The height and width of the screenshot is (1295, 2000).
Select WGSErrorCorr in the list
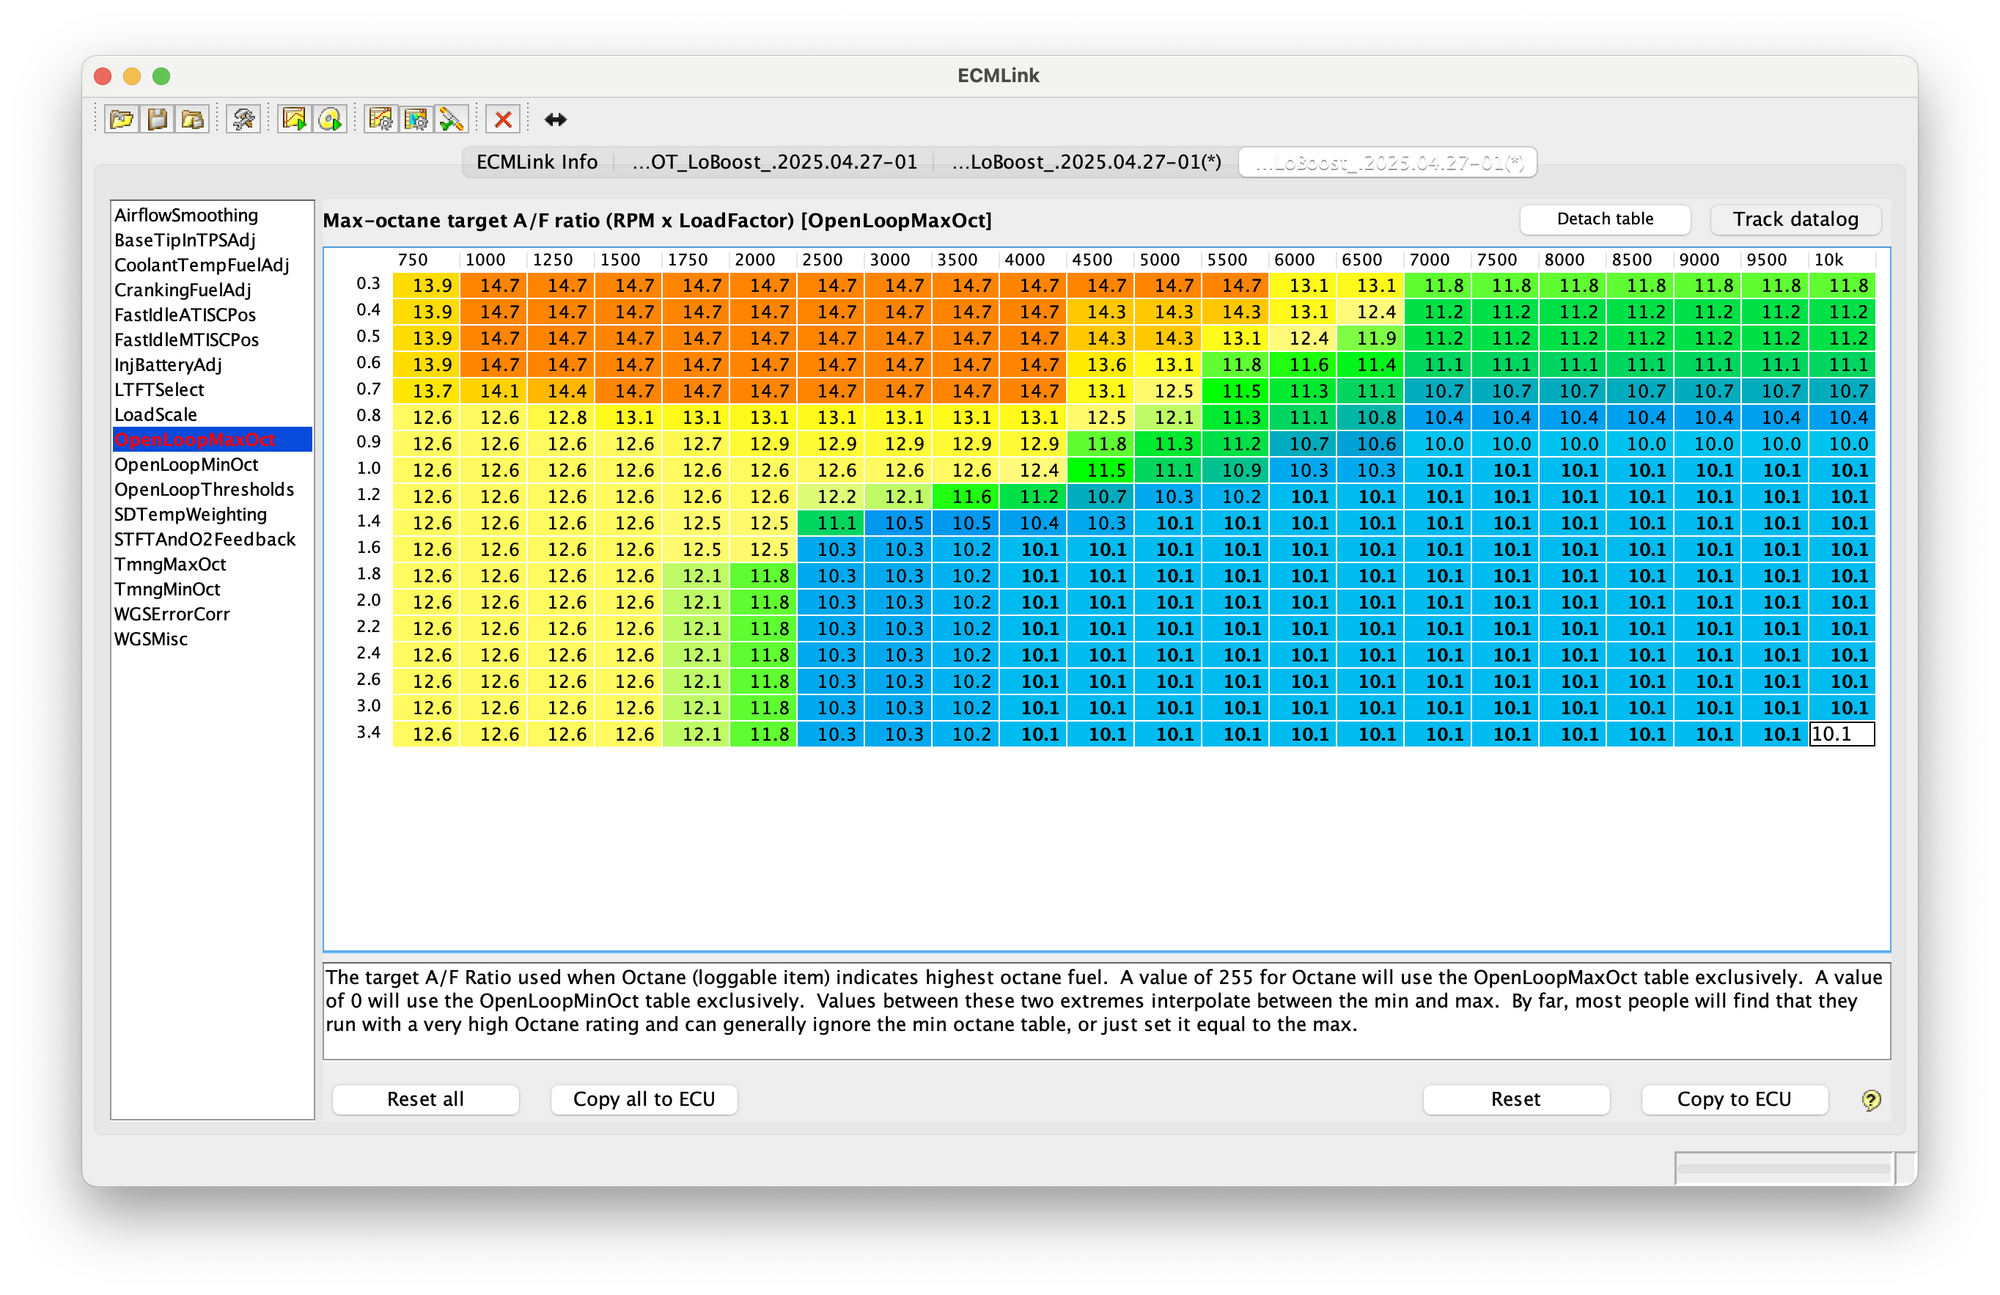[x=212, y=615]
